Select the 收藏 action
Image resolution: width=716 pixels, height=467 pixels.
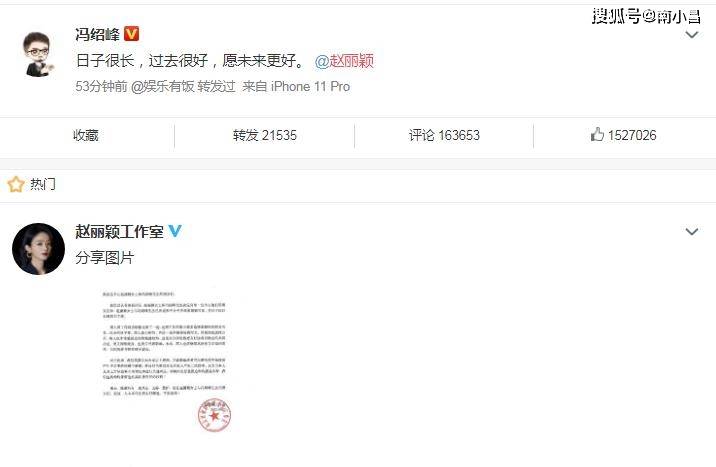coord(86,135)
